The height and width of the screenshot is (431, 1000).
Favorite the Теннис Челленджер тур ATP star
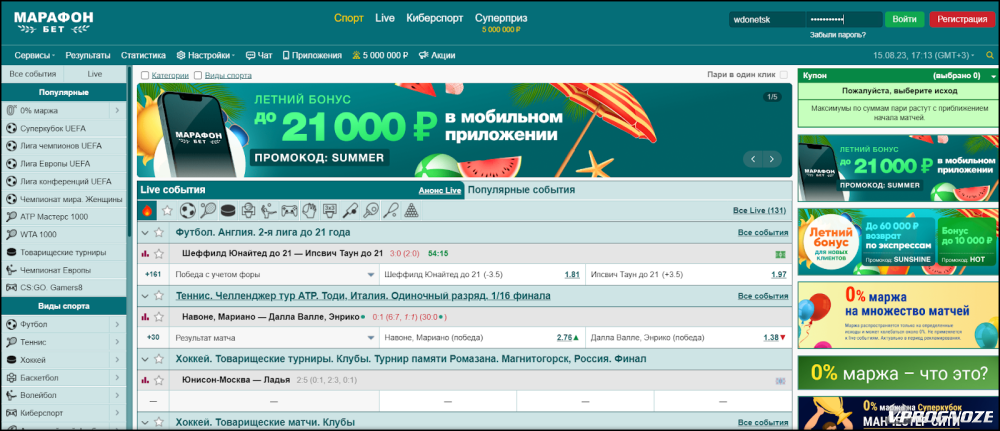pos(159,296)
